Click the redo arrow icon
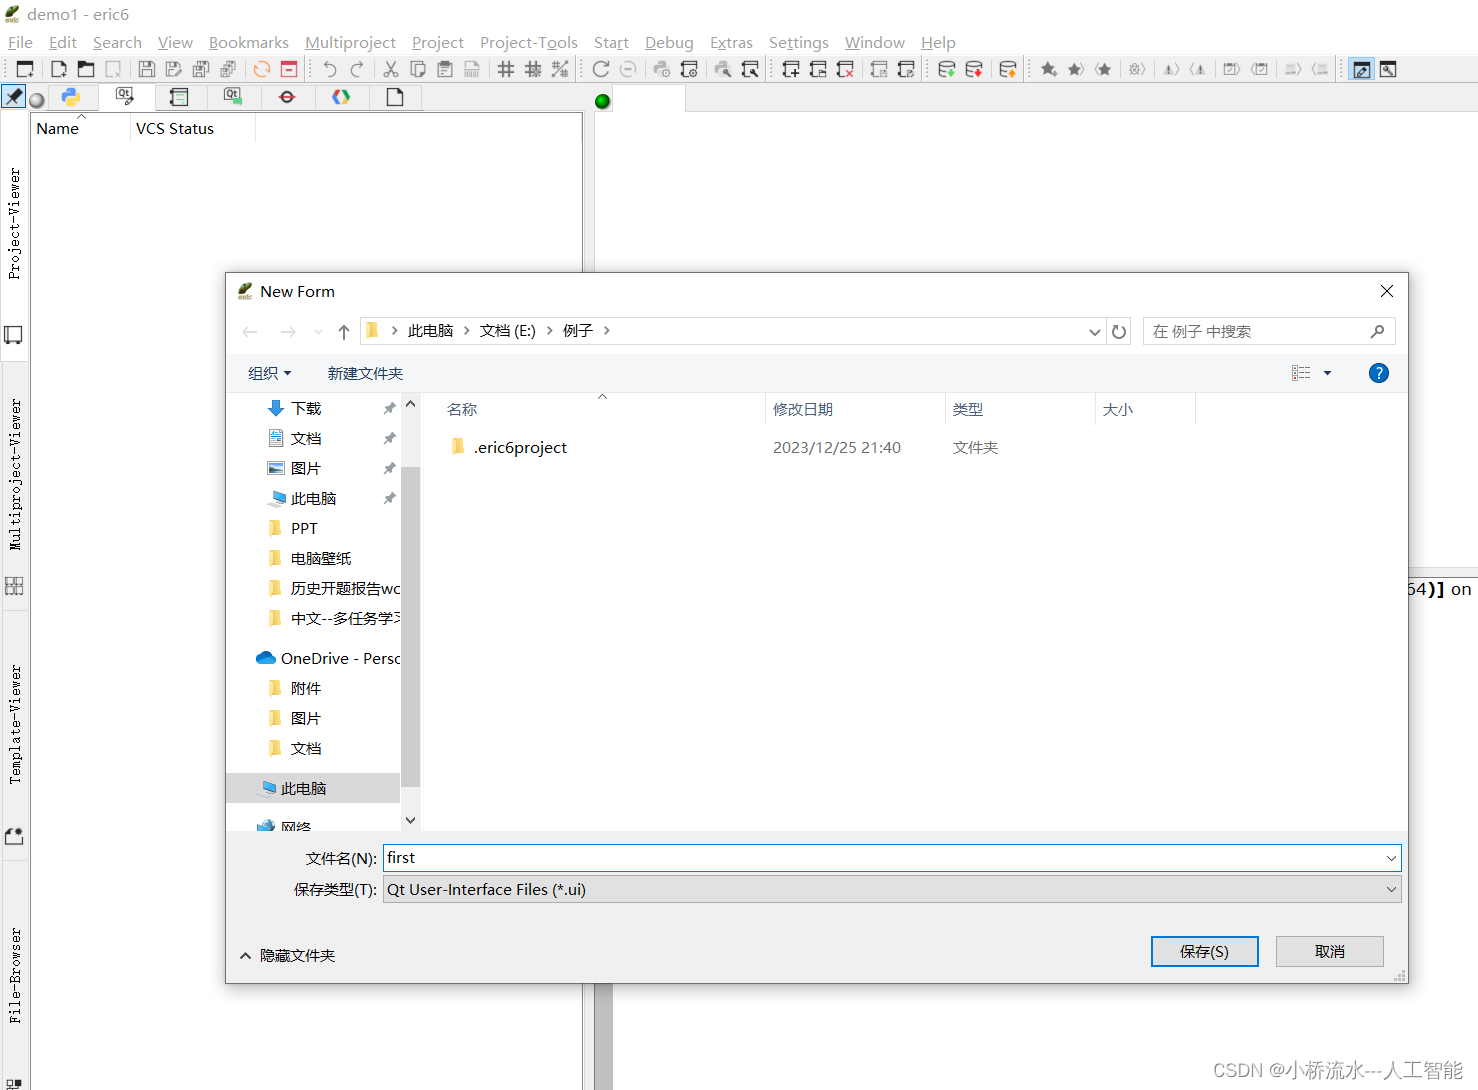The height and width of the screenshot is (1090, 1478). click(x=357, y=69)
